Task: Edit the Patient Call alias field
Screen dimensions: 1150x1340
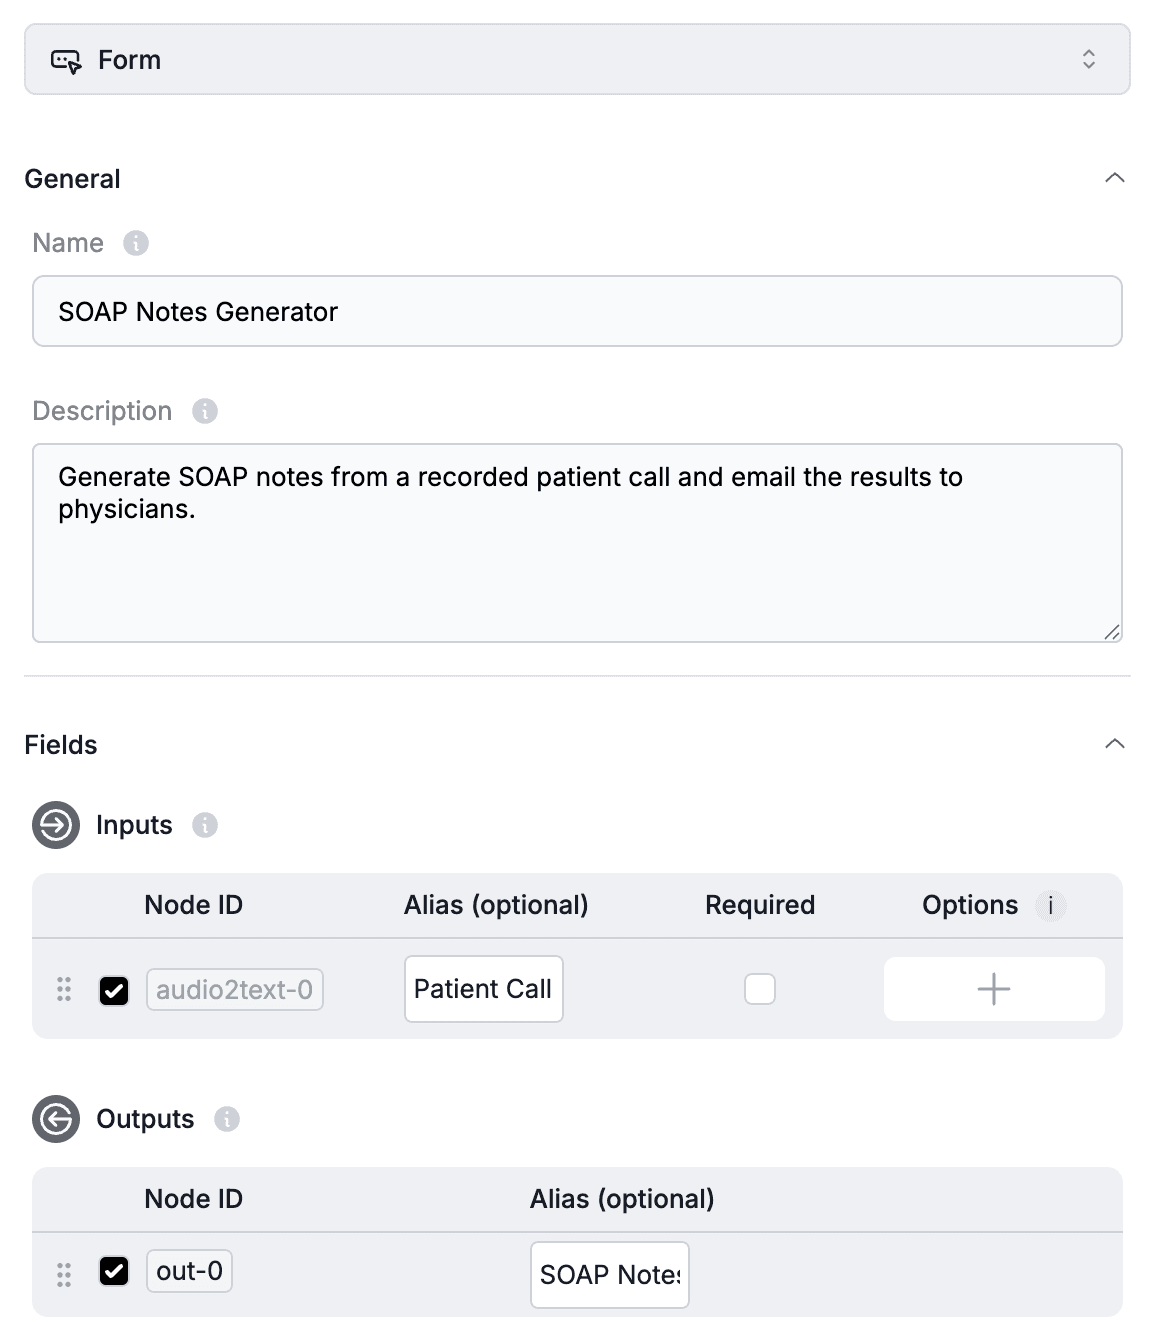Action: point(484,989)
